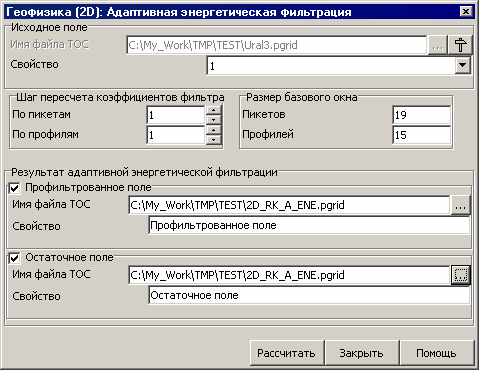Click the По пикетам input field
479x370 pixels.
pos(176,115)
